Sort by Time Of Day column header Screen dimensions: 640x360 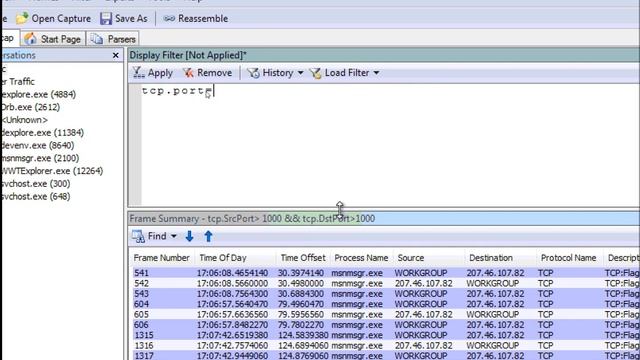[223, 258]
